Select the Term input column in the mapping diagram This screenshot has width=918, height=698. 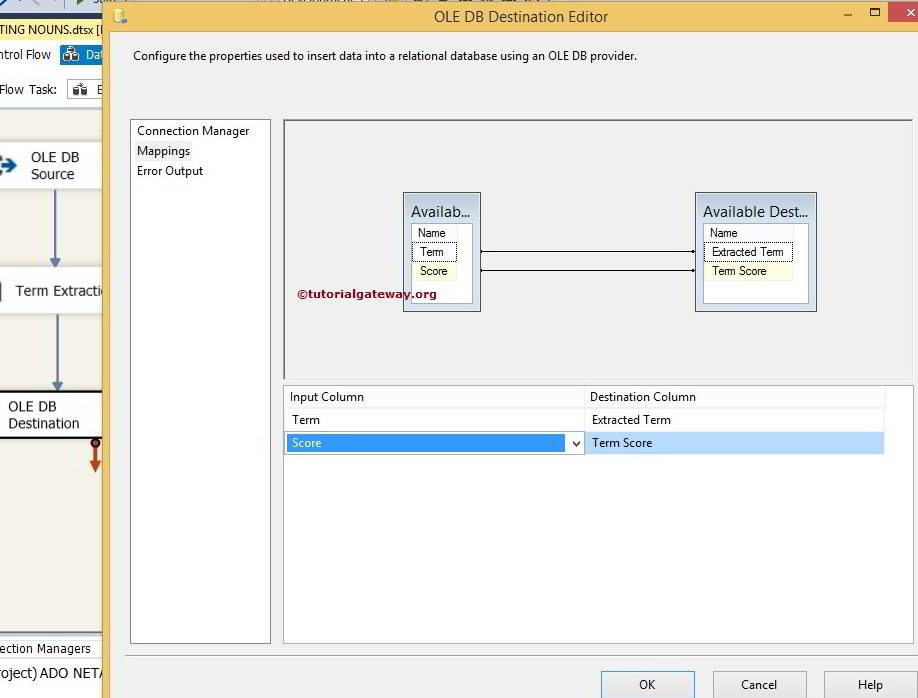[x=432, y=252]
